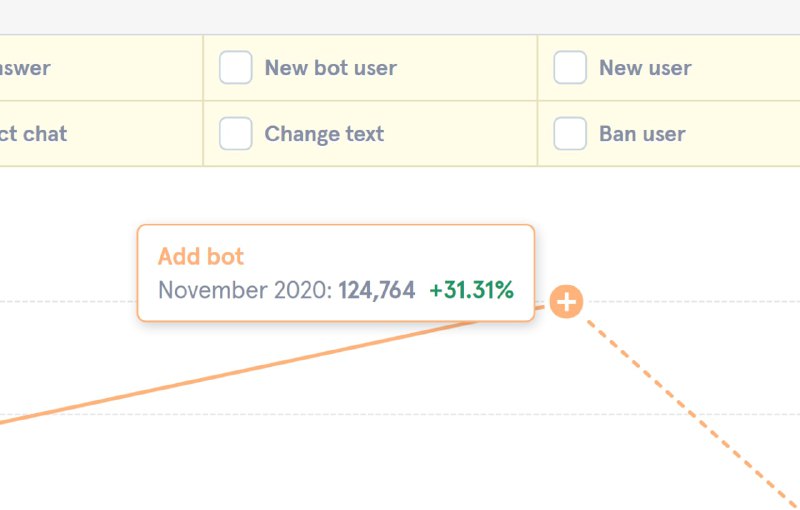This screenshot has width=800, height=510.
Task: Check the "Ban user" checkbox
Action: [x=570, y=134]
